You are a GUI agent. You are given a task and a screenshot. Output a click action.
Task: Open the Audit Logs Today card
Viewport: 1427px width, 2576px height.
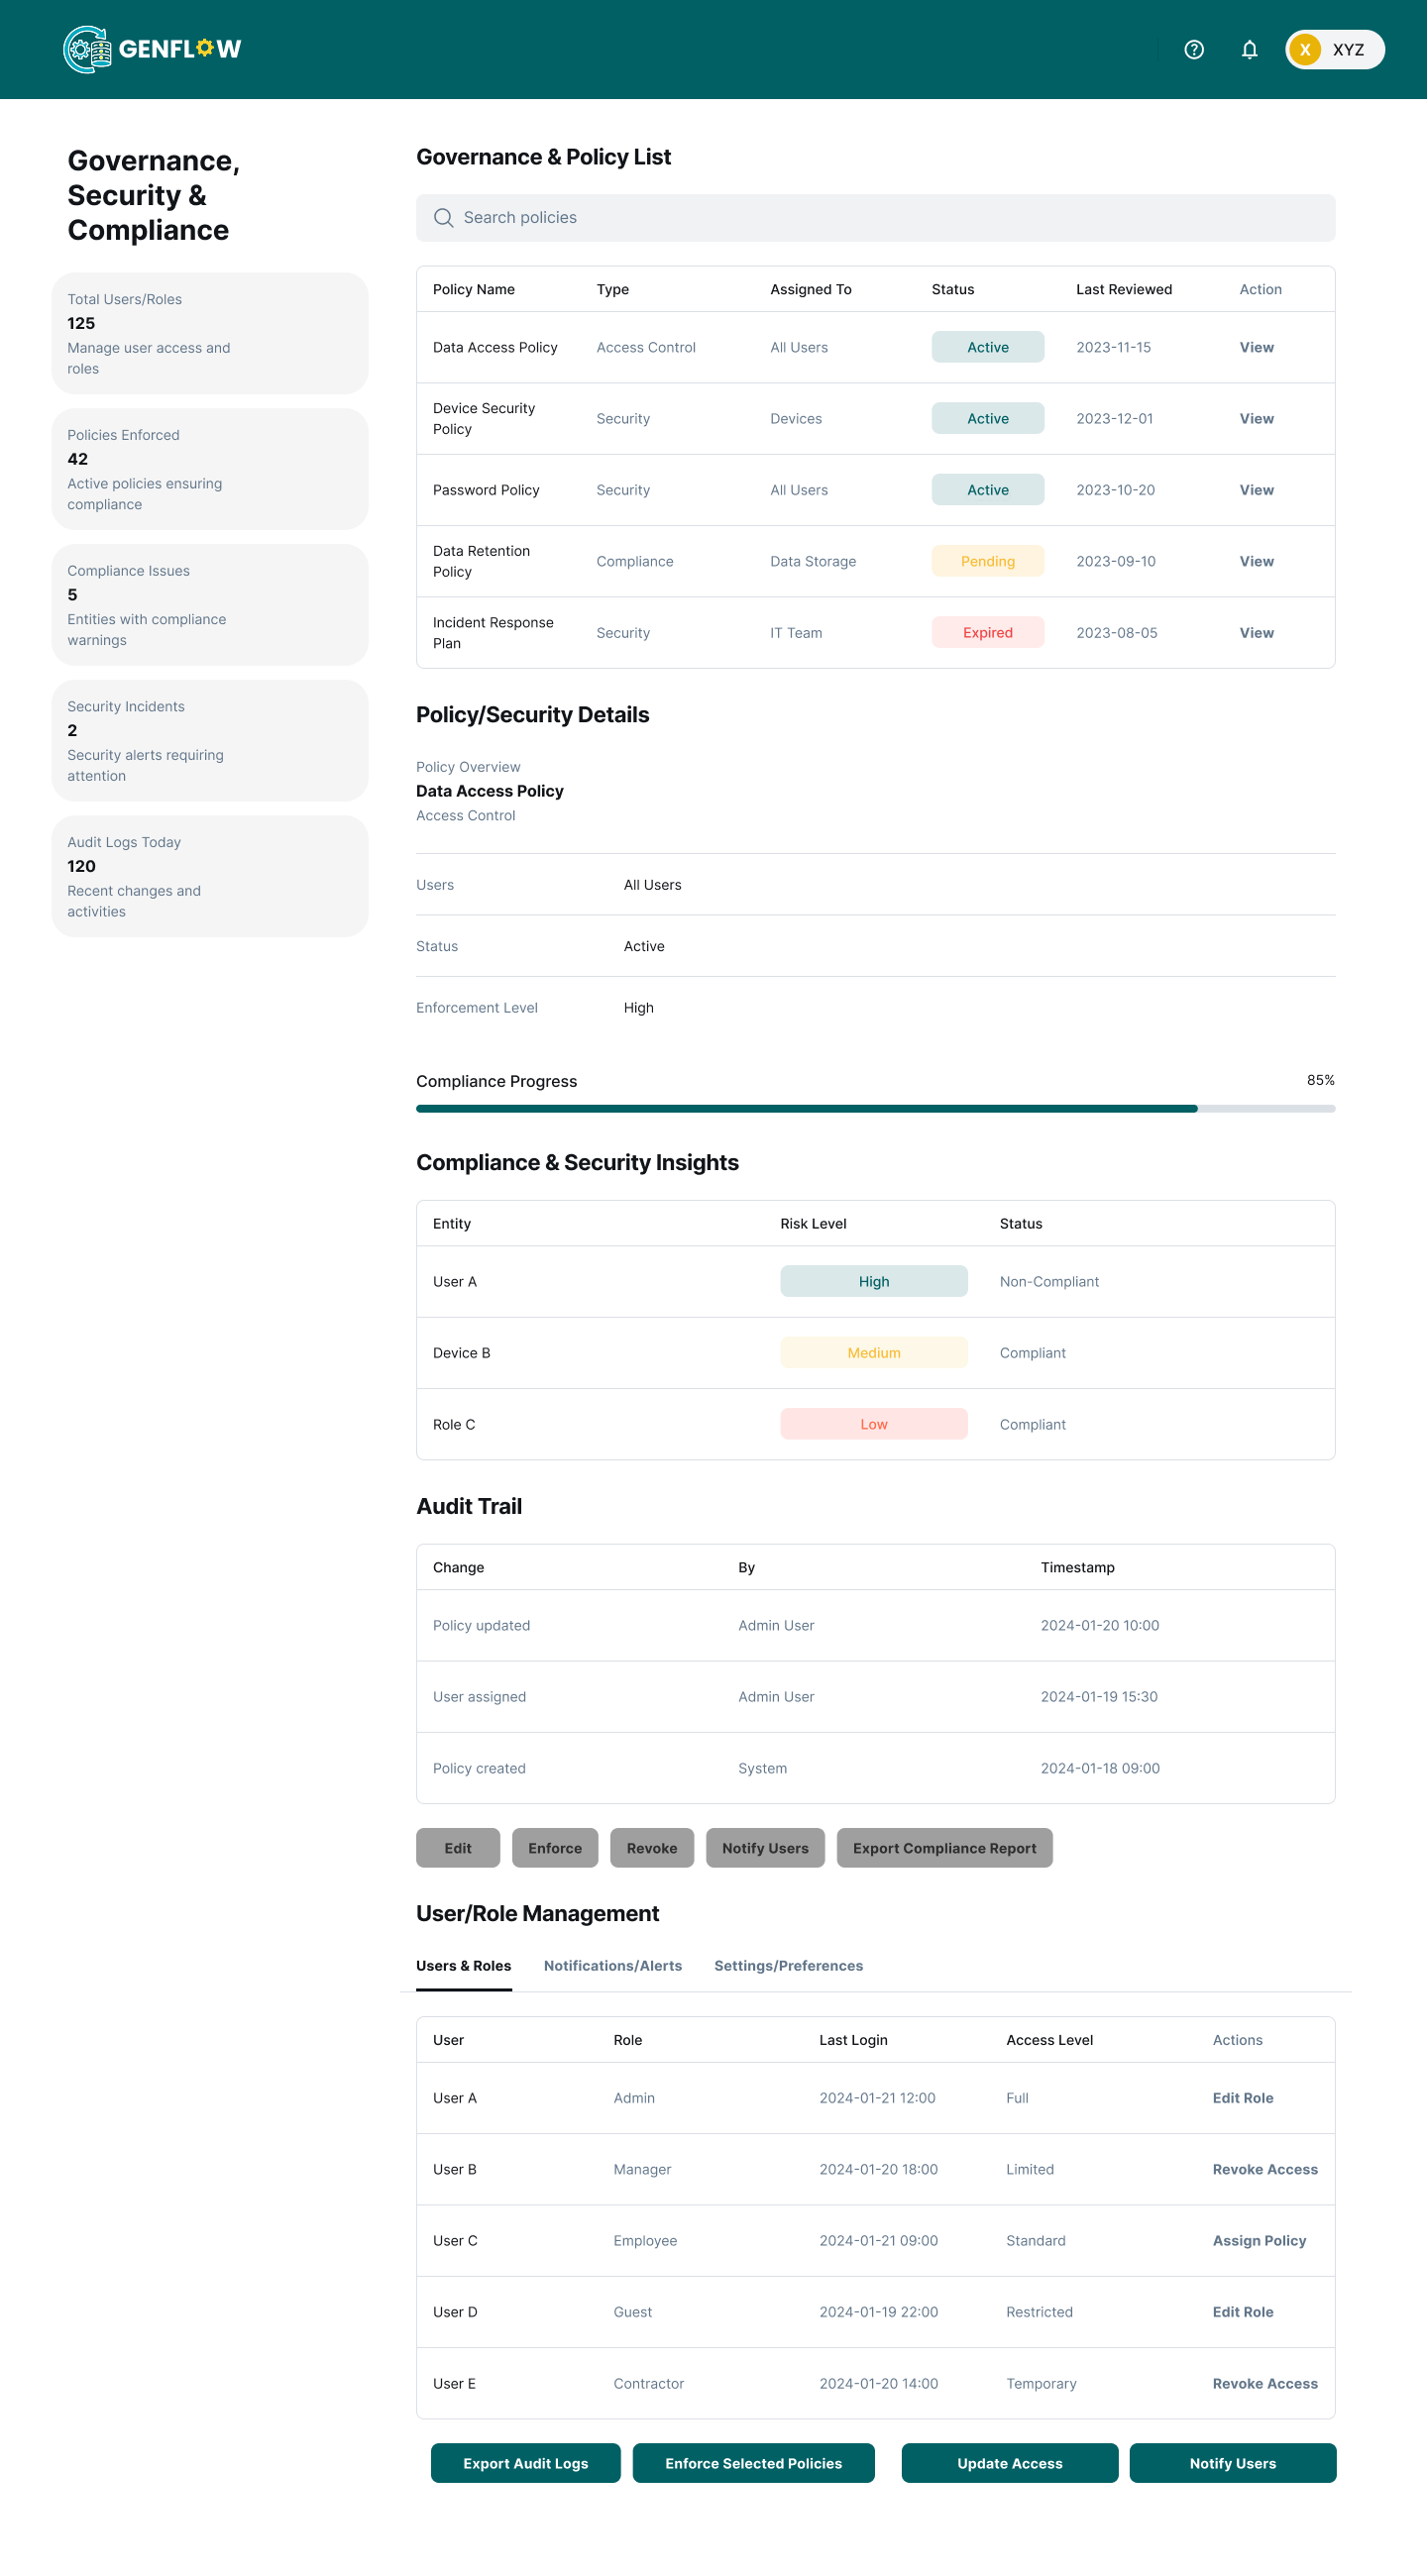(x=210, y=877)
